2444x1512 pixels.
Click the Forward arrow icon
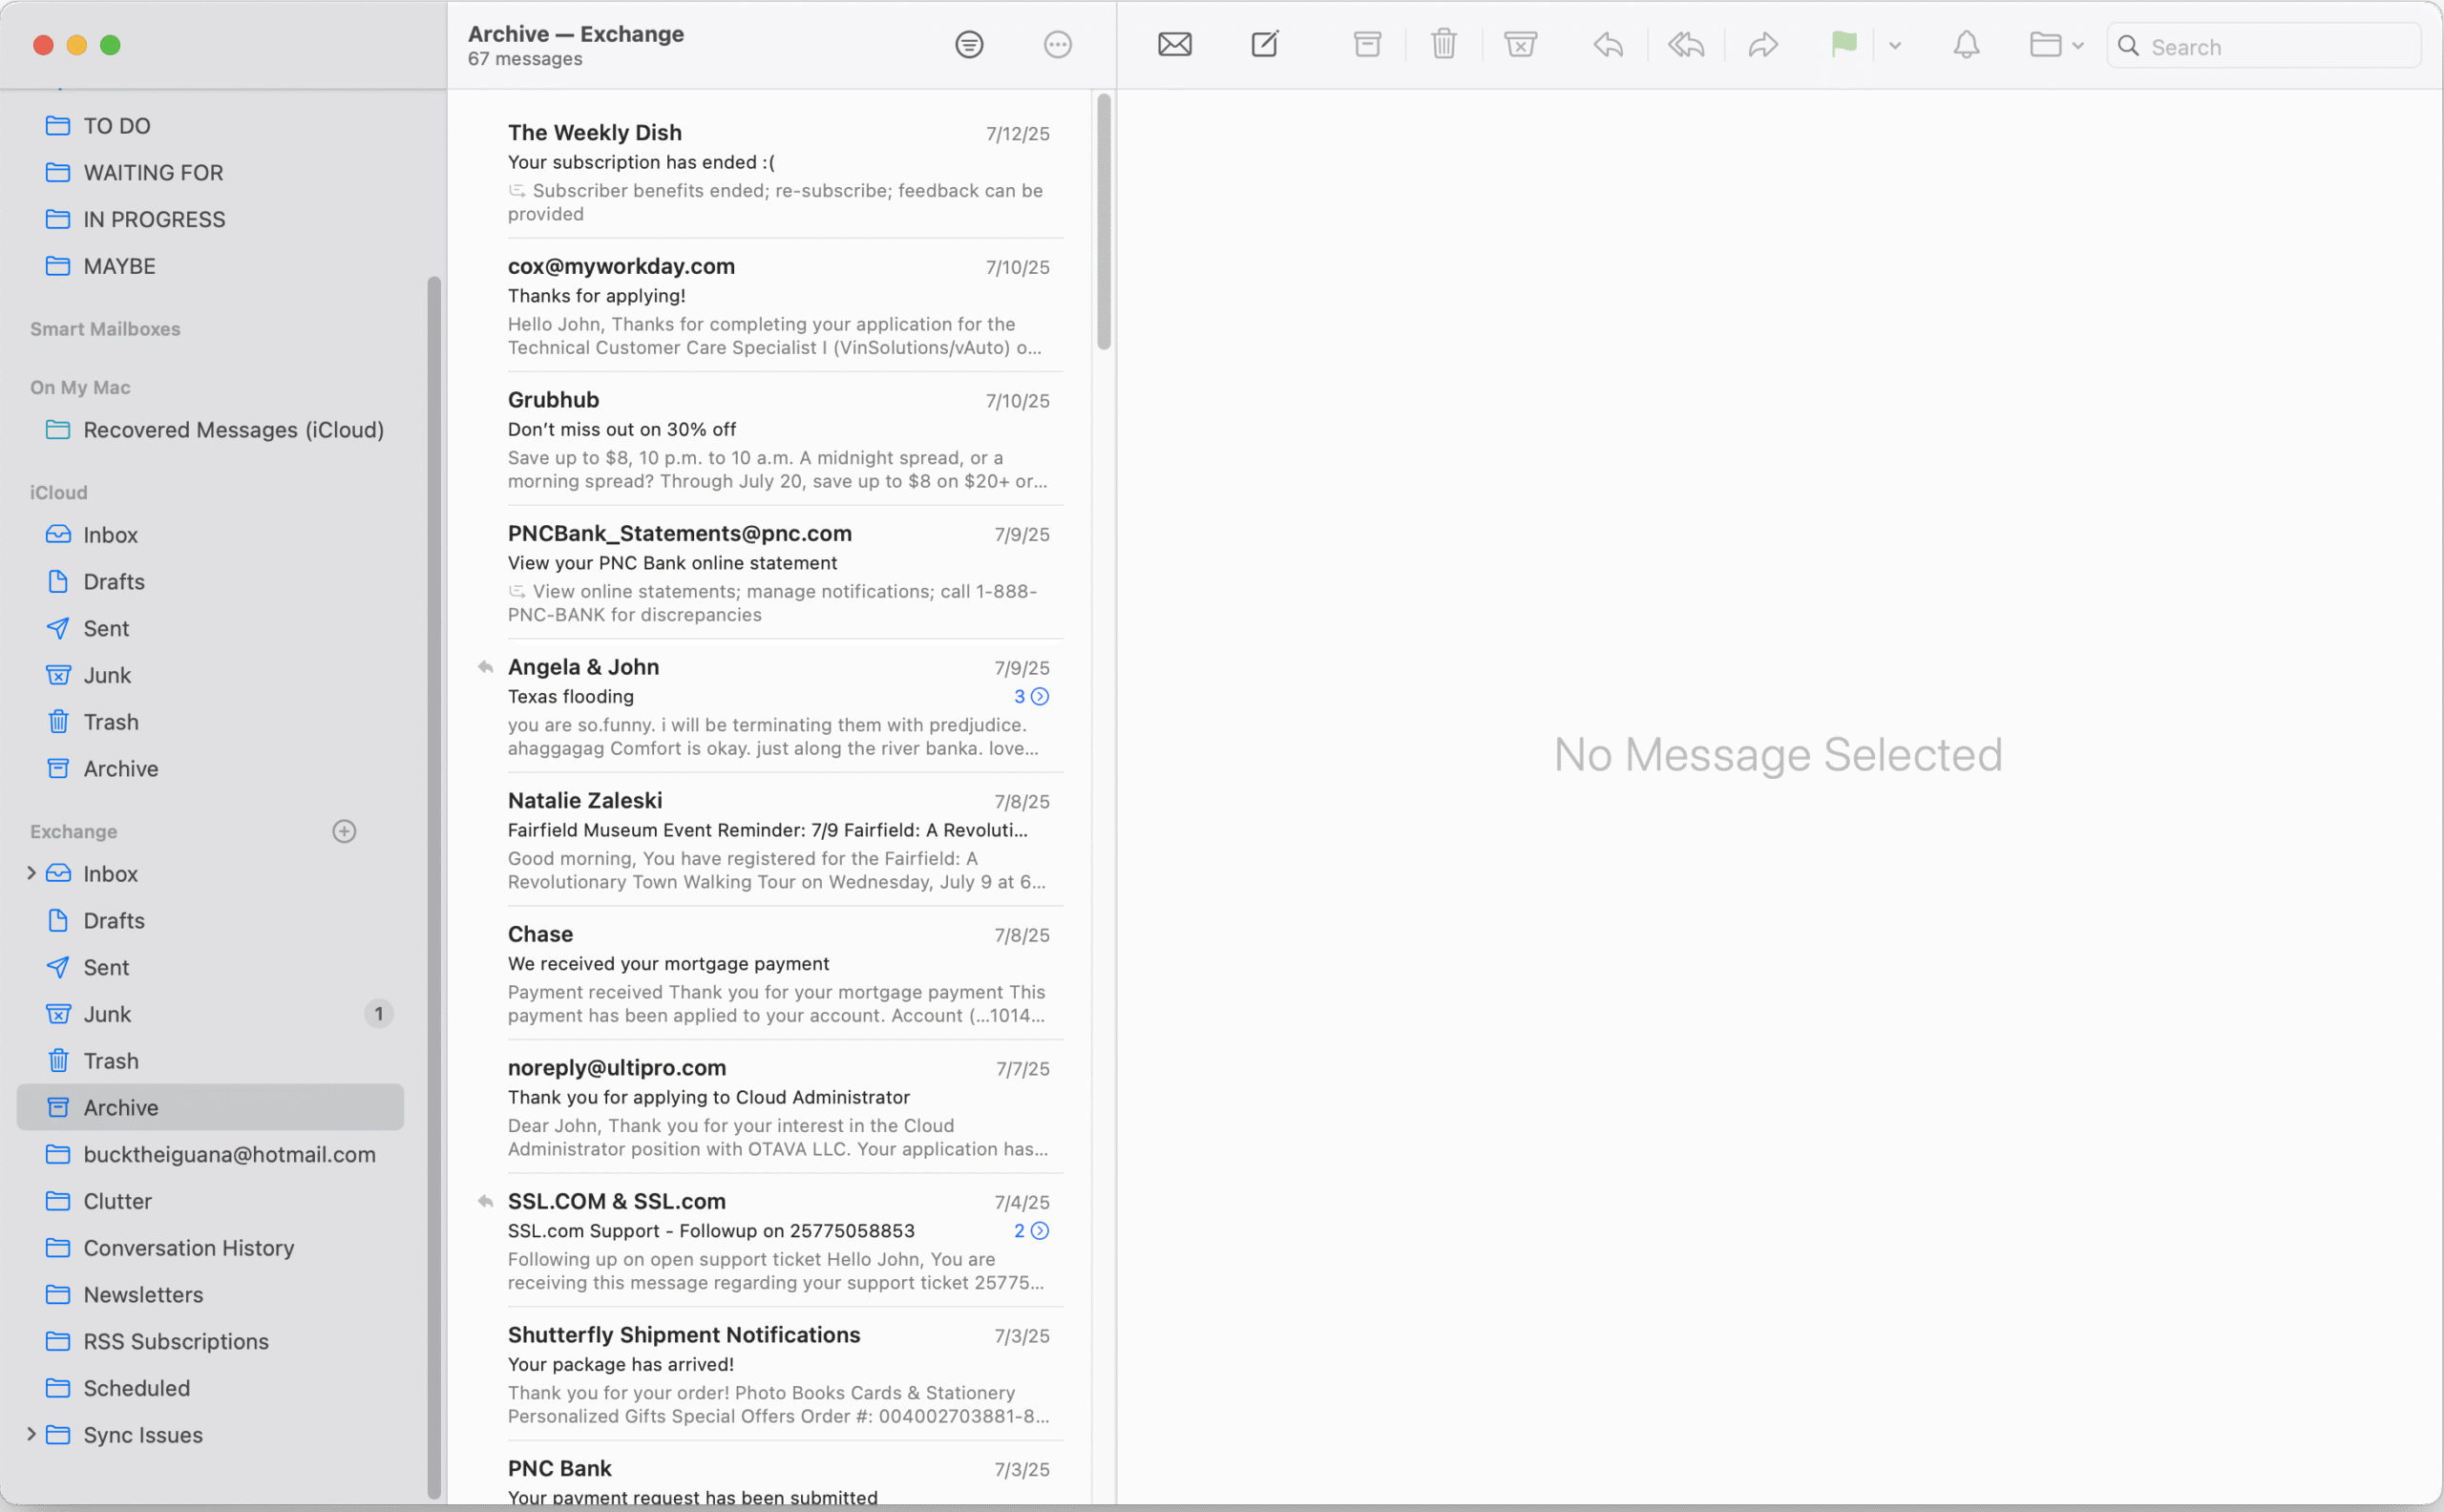(1763, 45)
